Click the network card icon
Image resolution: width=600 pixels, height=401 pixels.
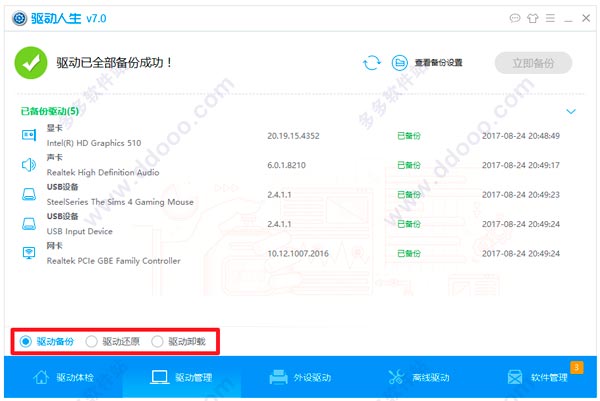[29, 253]
